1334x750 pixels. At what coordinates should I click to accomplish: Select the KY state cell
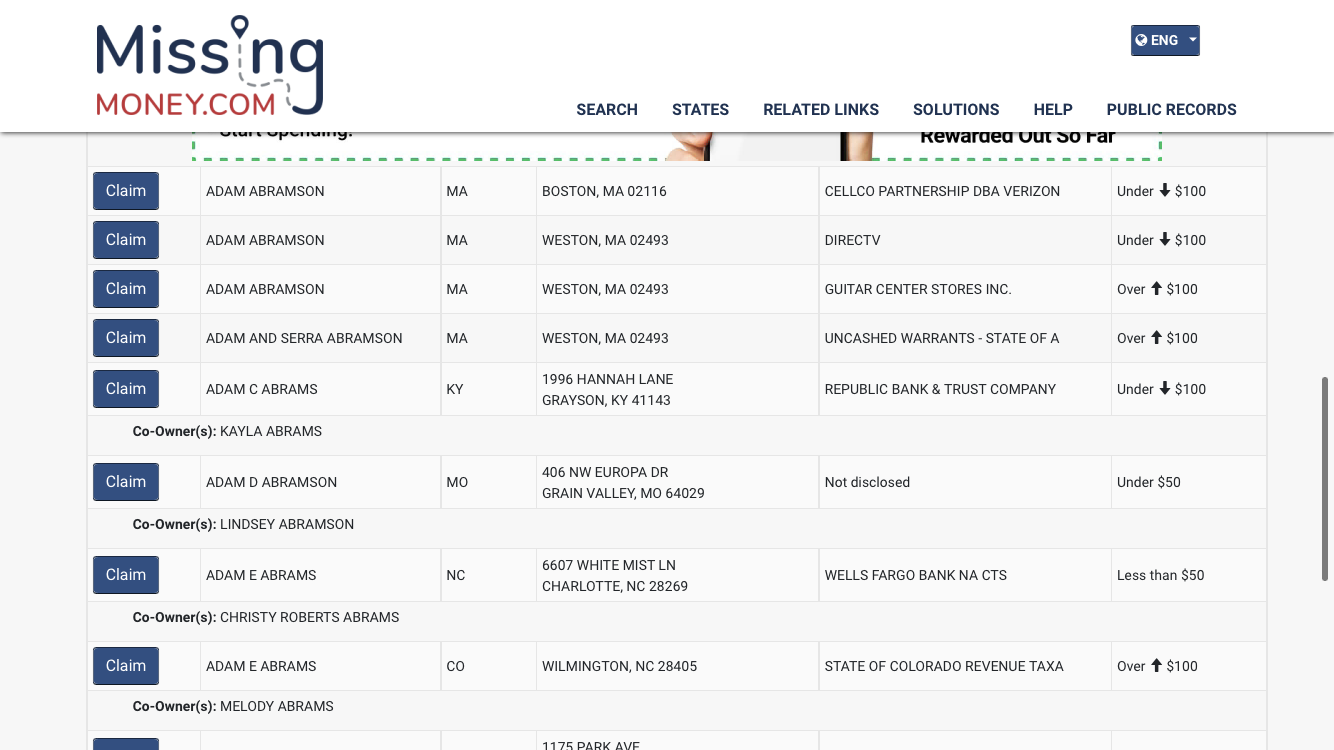(488, 389)
